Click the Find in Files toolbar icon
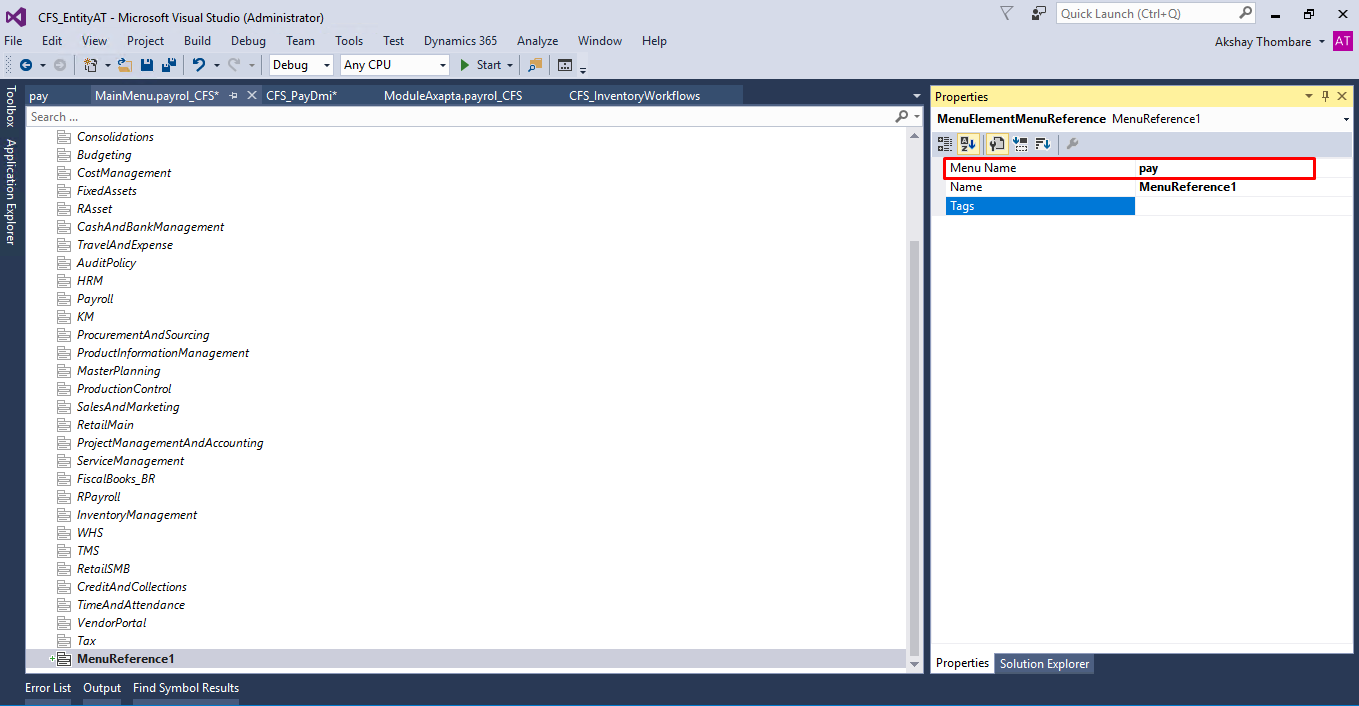This screenshot has height=706, width=1359. [x=535, y=65]
